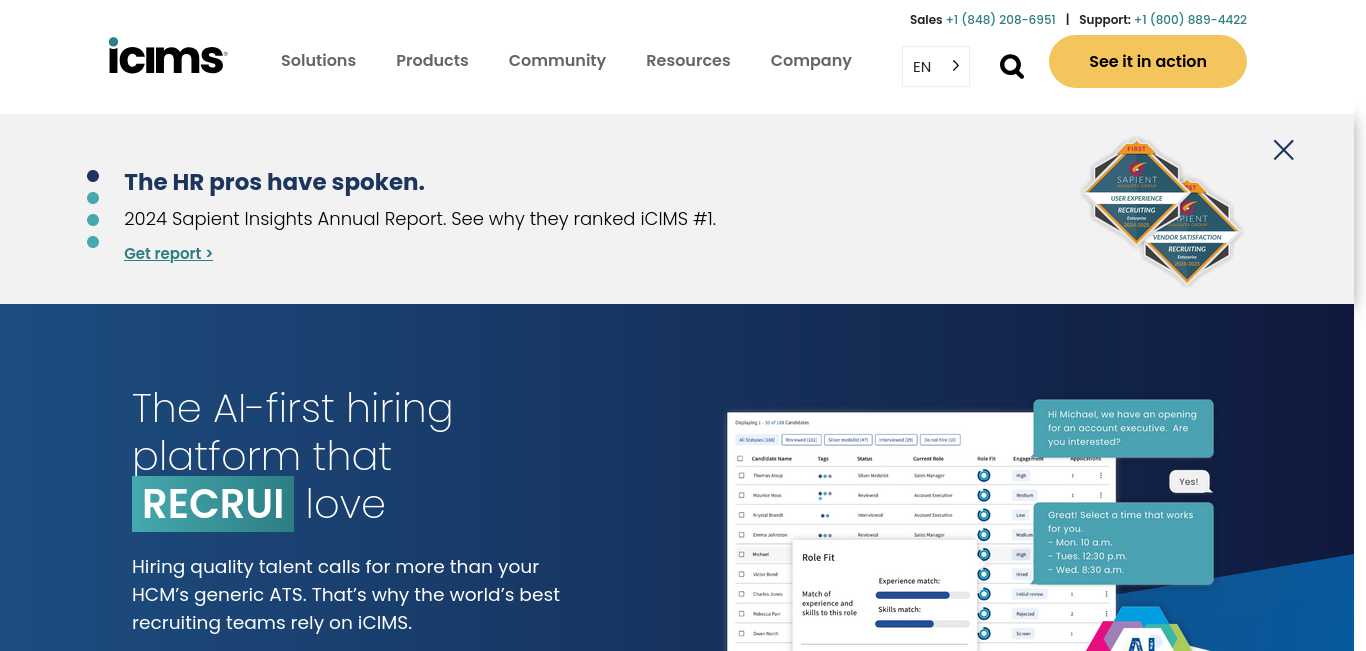
Task: Open the Company menu
Action: 811,60
